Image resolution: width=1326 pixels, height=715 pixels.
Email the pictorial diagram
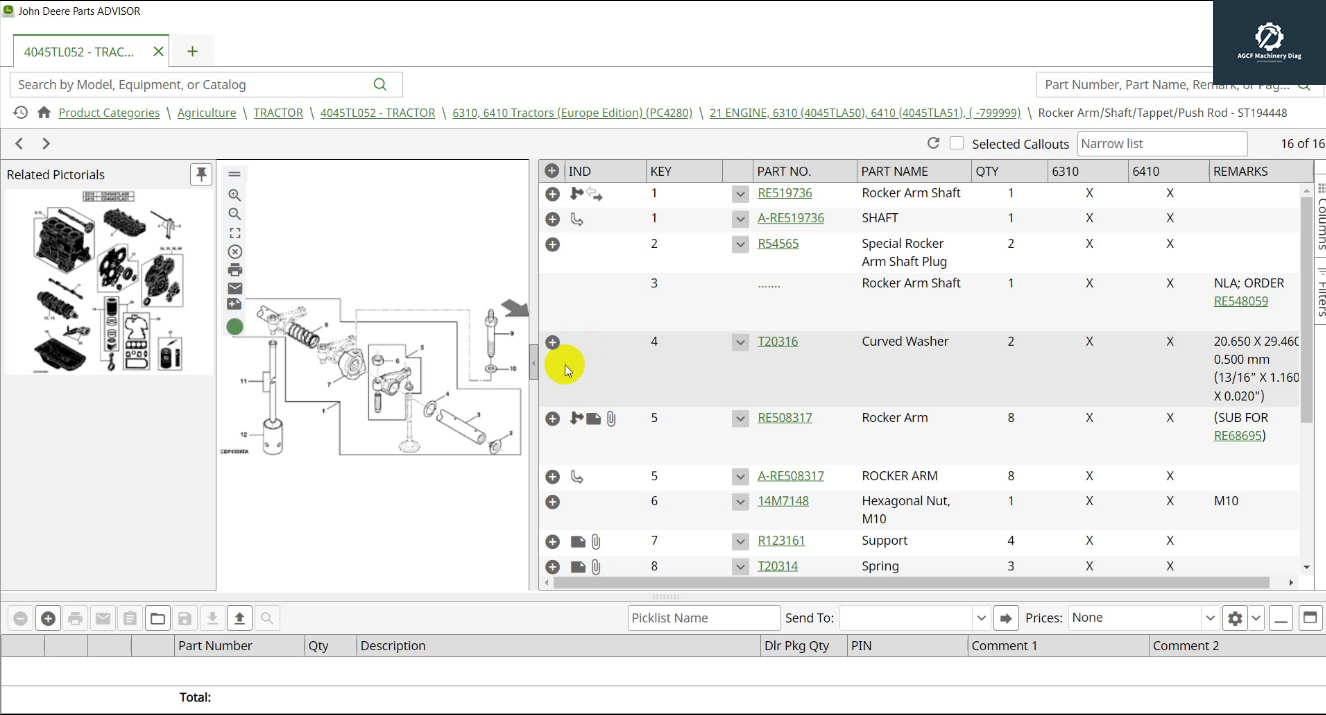click(x=234, y=289)
